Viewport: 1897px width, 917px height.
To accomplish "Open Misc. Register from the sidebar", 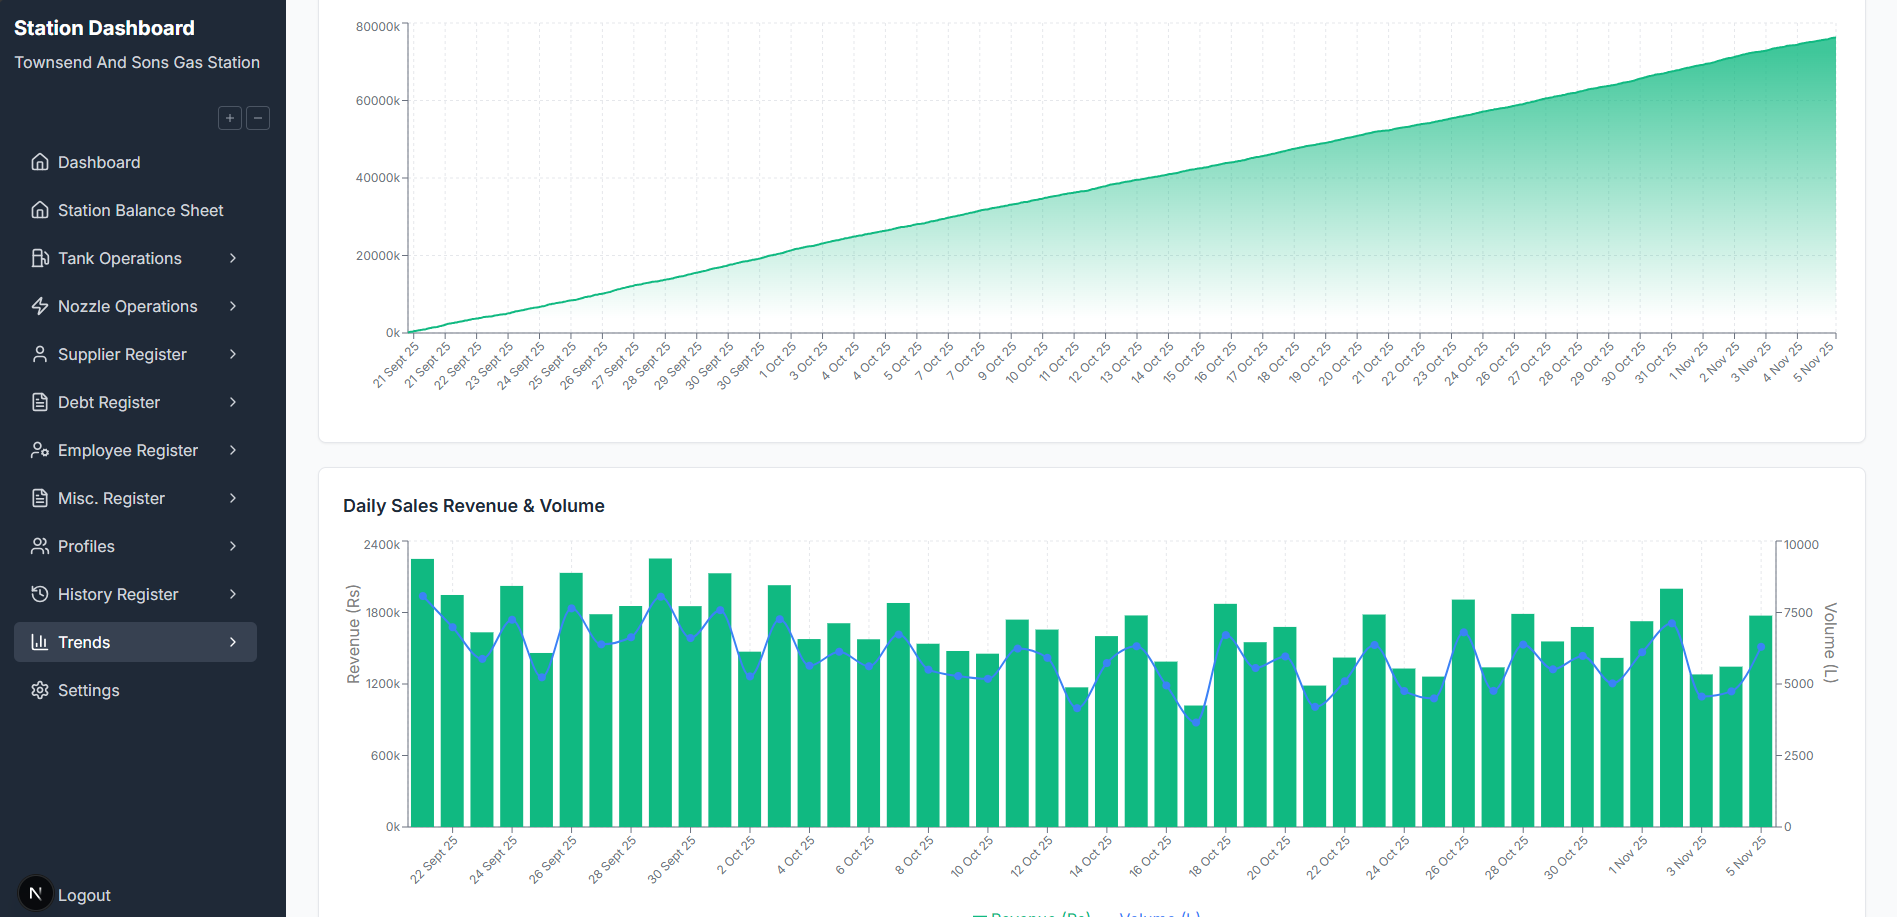I will (110, 497).
